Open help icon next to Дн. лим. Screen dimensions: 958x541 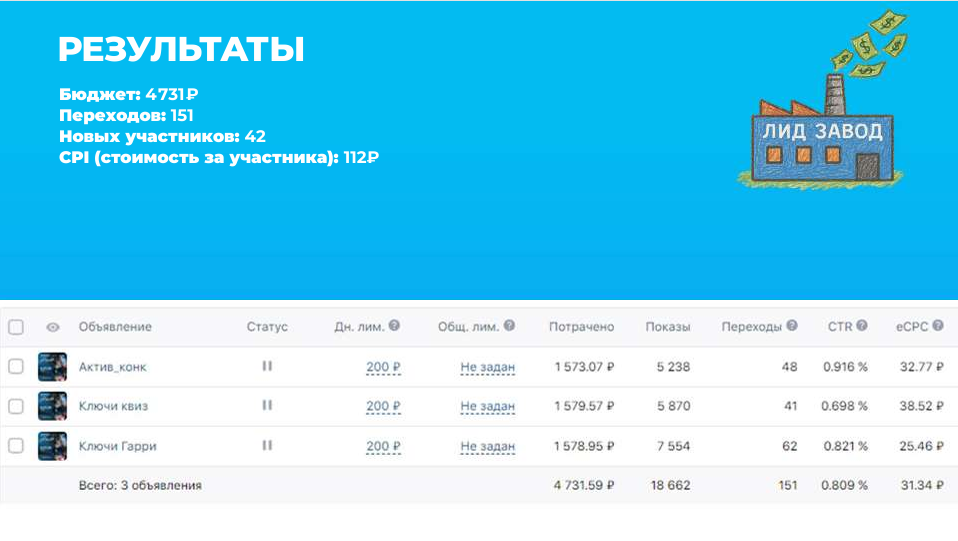coord(394,326)
